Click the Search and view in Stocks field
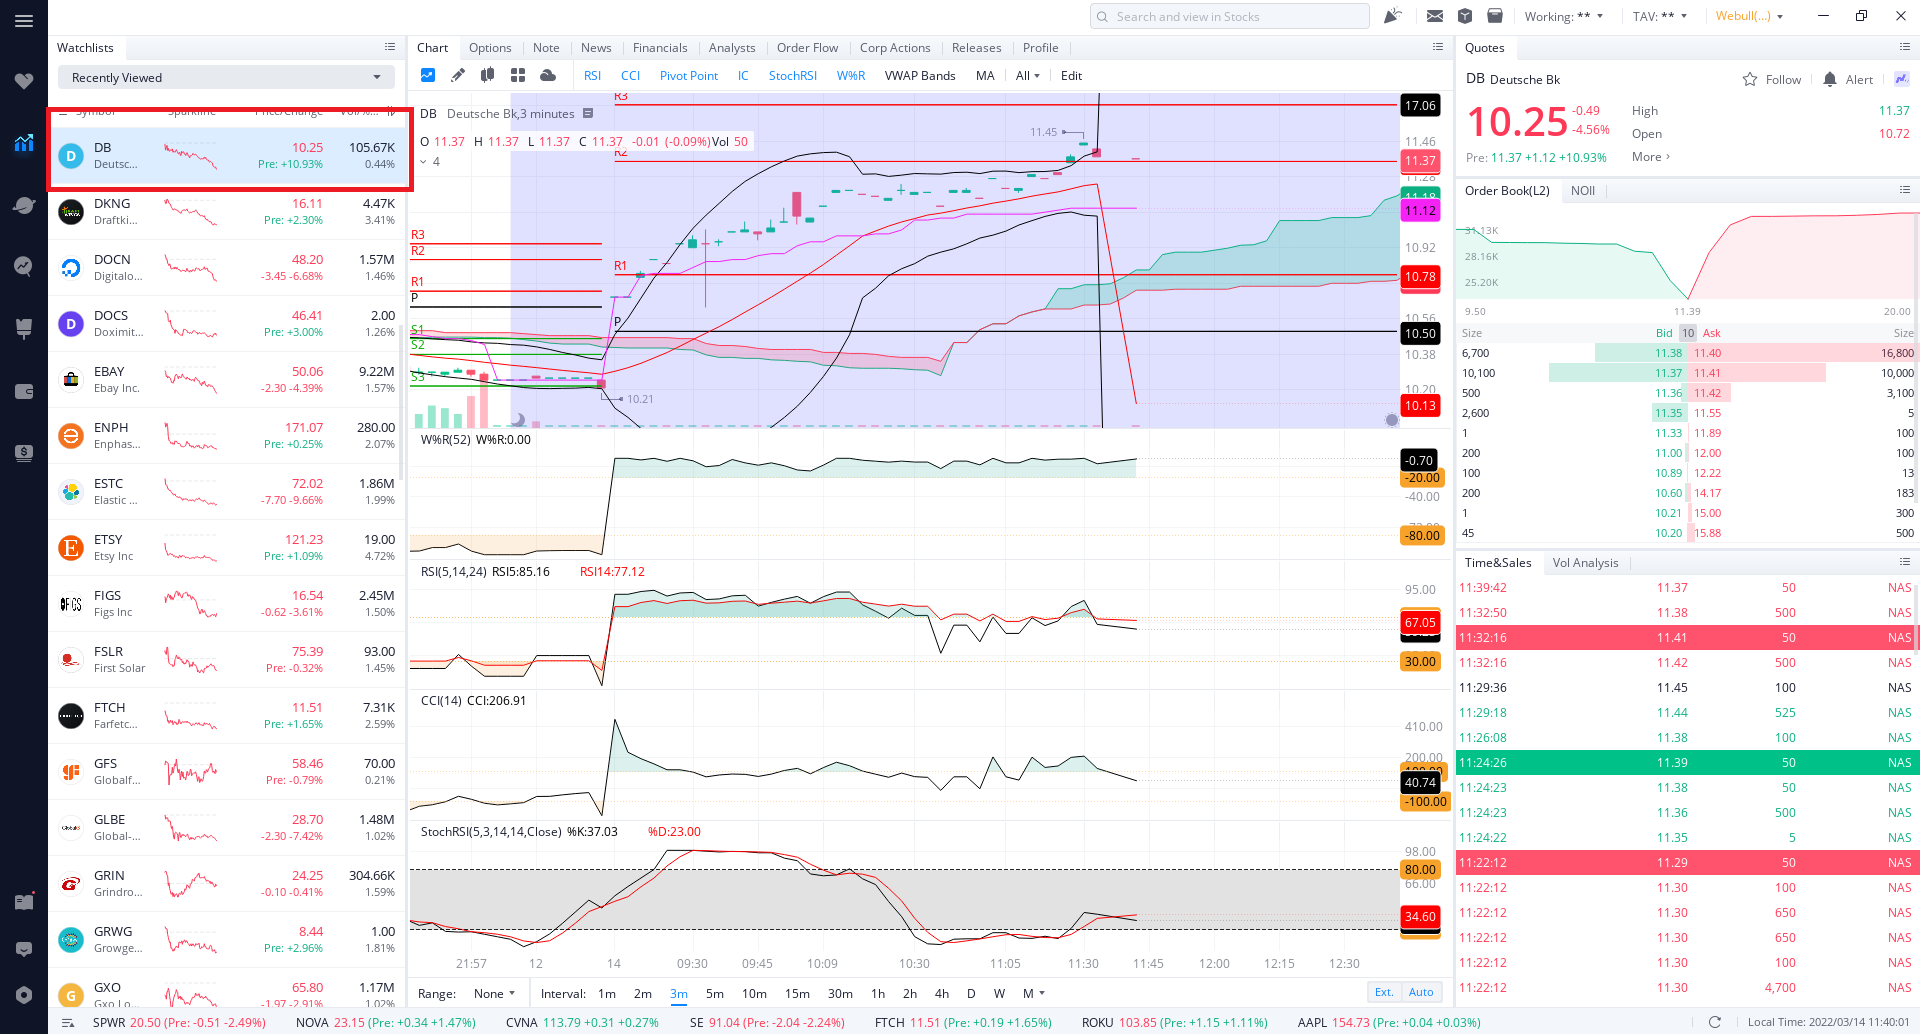Viewport: 1920px width, 1034px height. (x=1230, y=16)
